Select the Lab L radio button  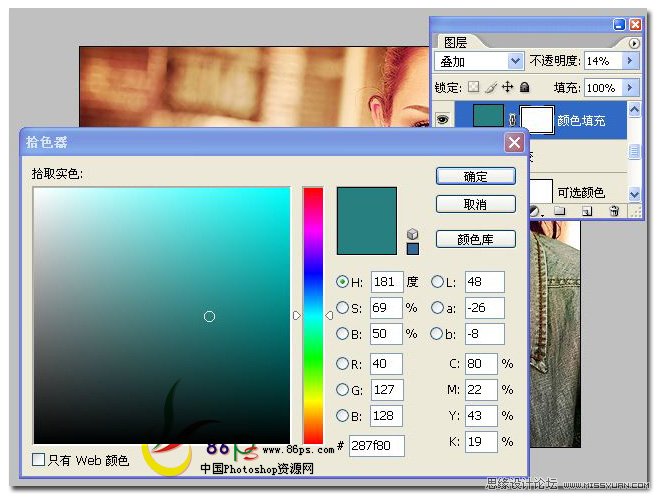point(437,282)
